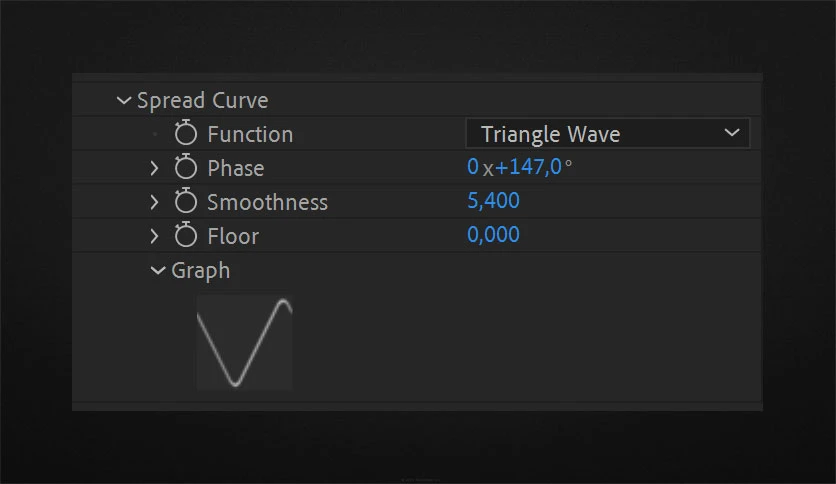
Task: Select the Spread Curve label
Action: (203, 101)
